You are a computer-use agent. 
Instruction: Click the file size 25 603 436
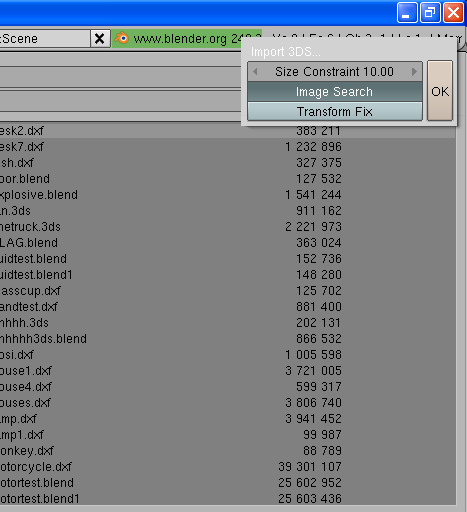pyautogui.click(x=310, y=499)
